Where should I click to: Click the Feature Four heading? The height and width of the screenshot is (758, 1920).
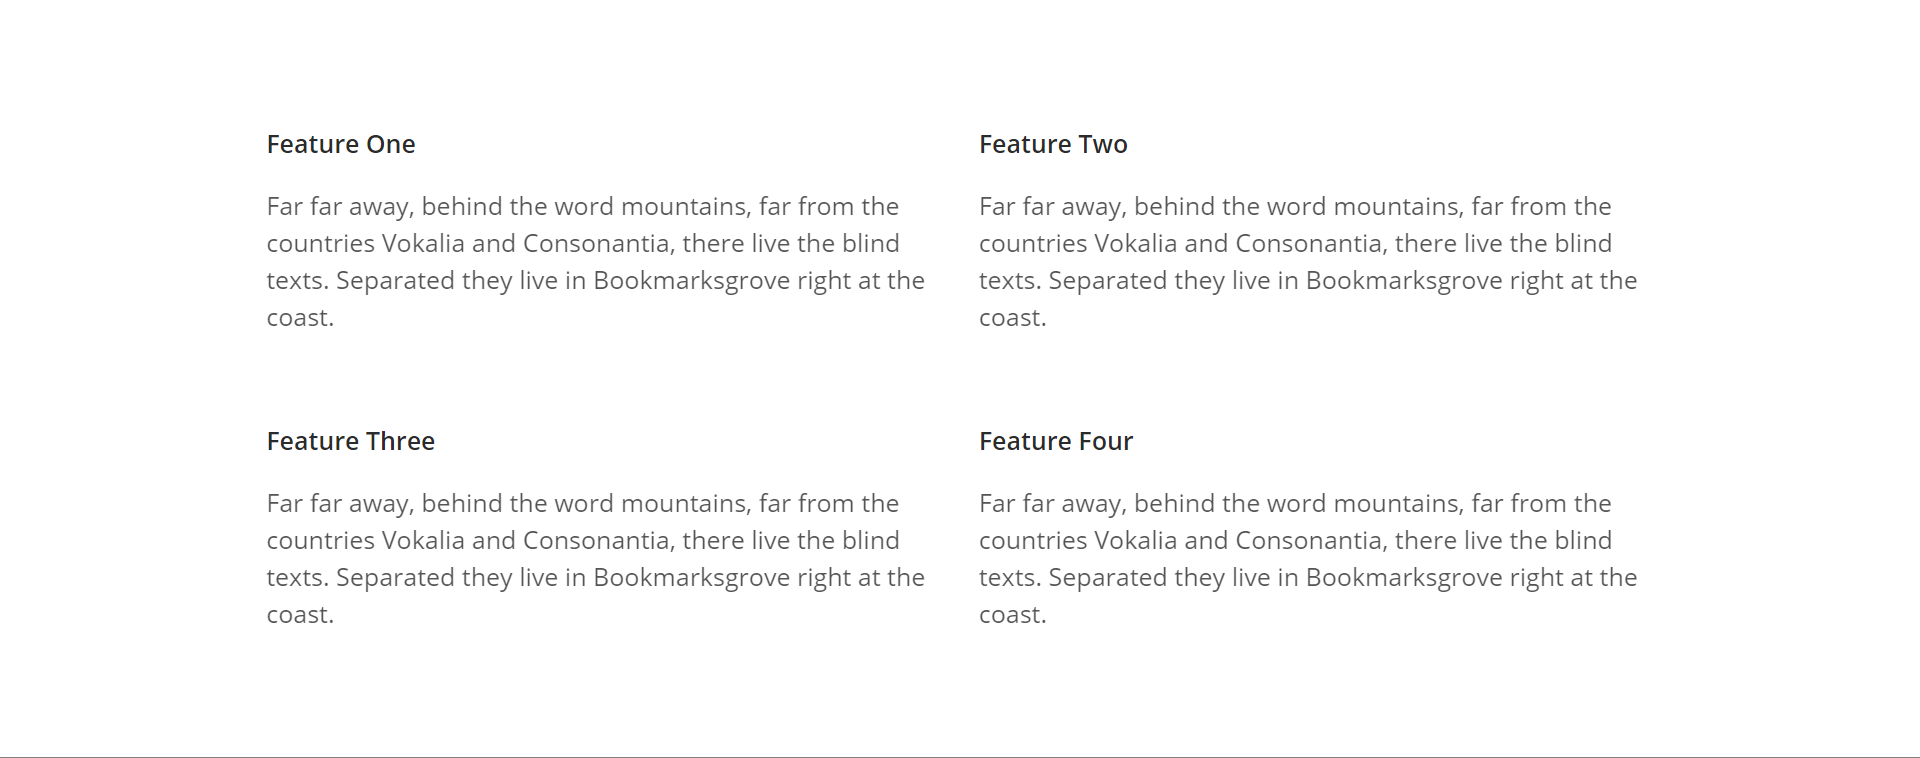click(x=1056, y=441)
